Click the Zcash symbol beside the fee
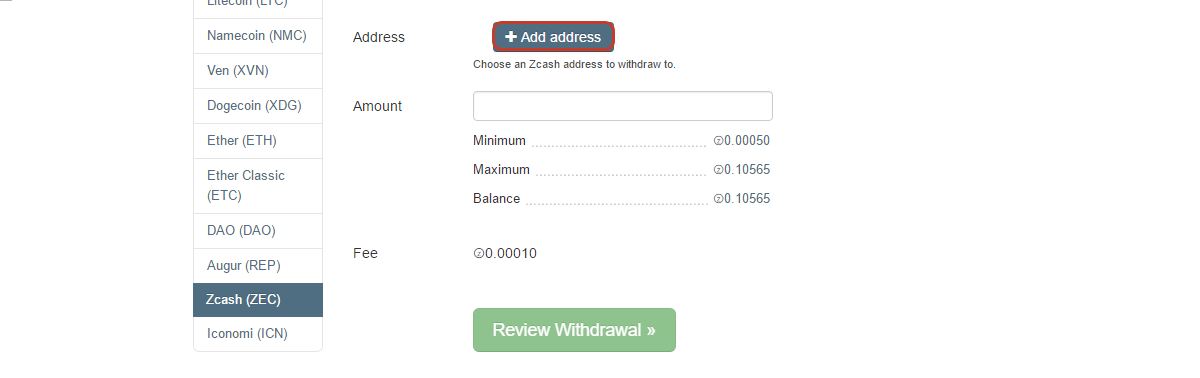The height and width of the screenshot is (378, 1200). pos(478,254)
